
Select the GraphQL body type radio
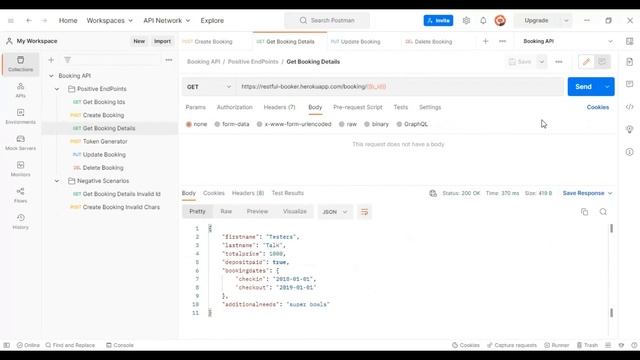click(399, 124)
